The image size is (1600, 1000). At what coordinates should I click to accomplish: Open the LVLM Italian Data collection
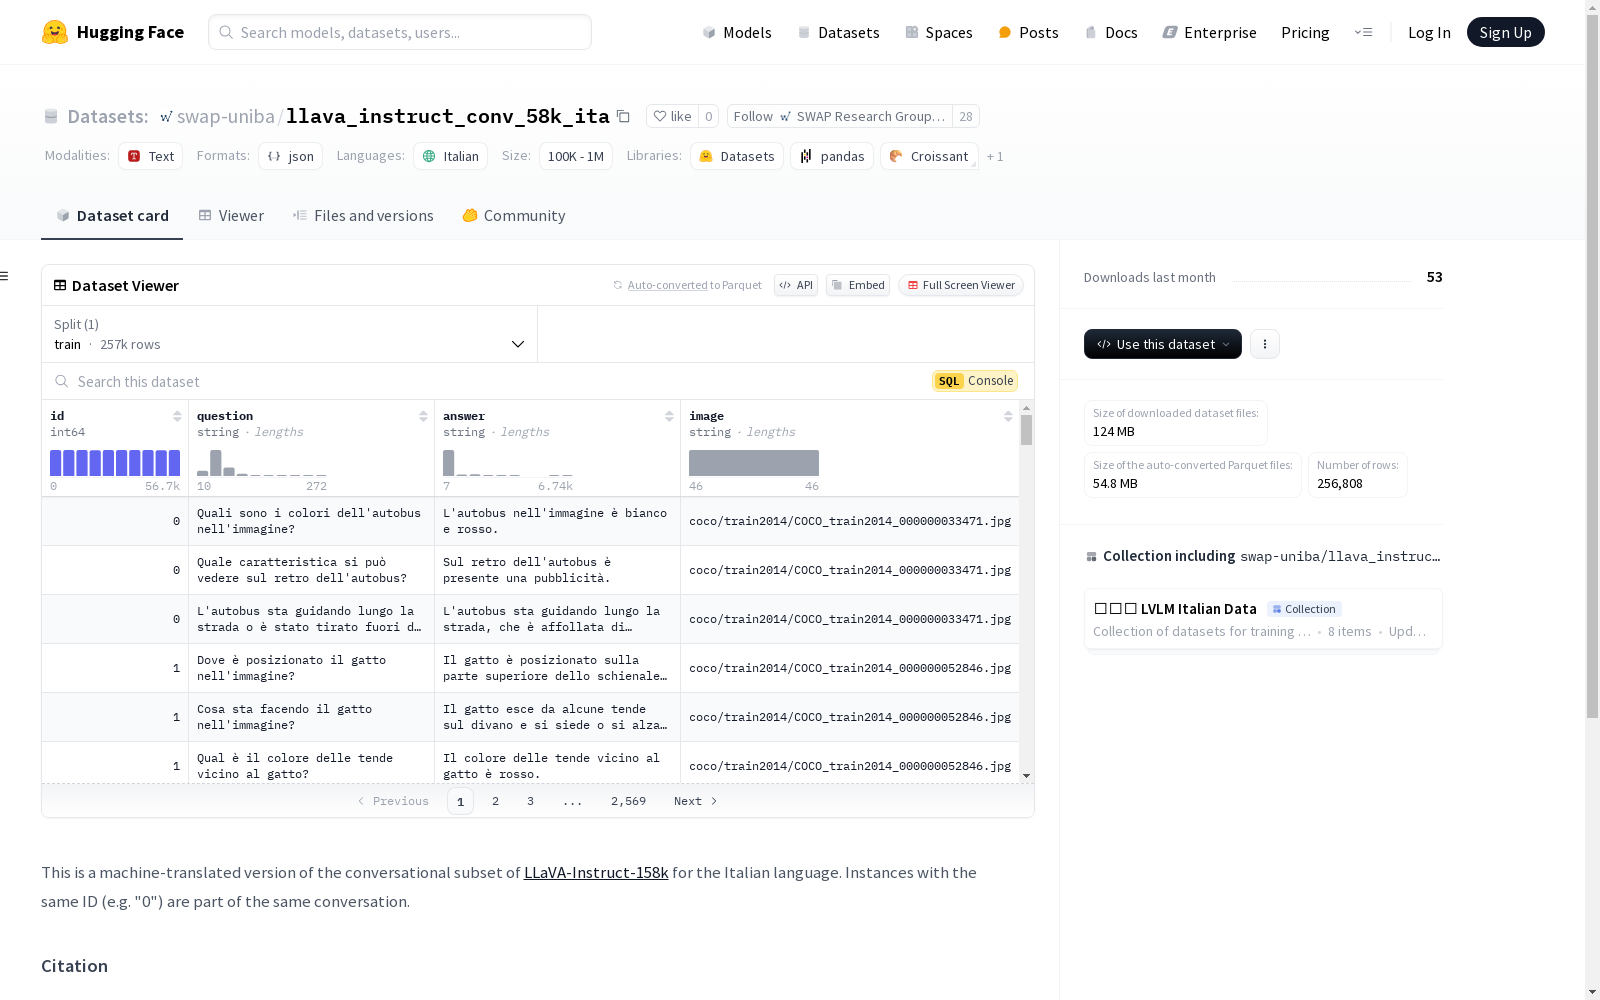click(x=1263, y=619)
